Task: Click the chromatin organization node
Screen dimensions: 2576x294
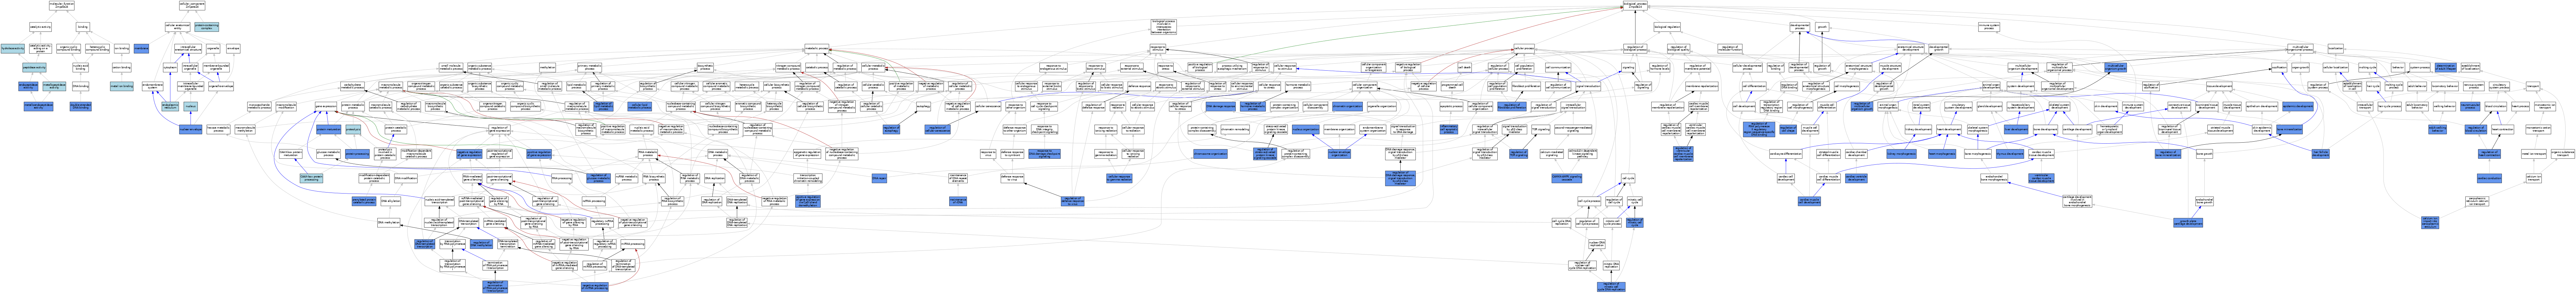Action: pos(1348,106)
